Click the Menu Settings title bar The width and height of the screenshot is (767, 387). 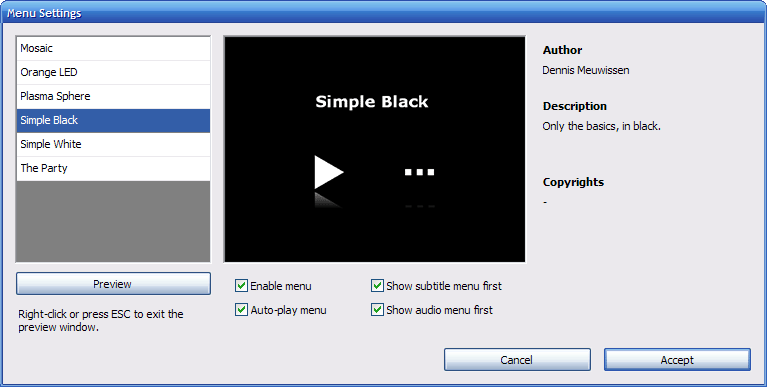[384, 13]
